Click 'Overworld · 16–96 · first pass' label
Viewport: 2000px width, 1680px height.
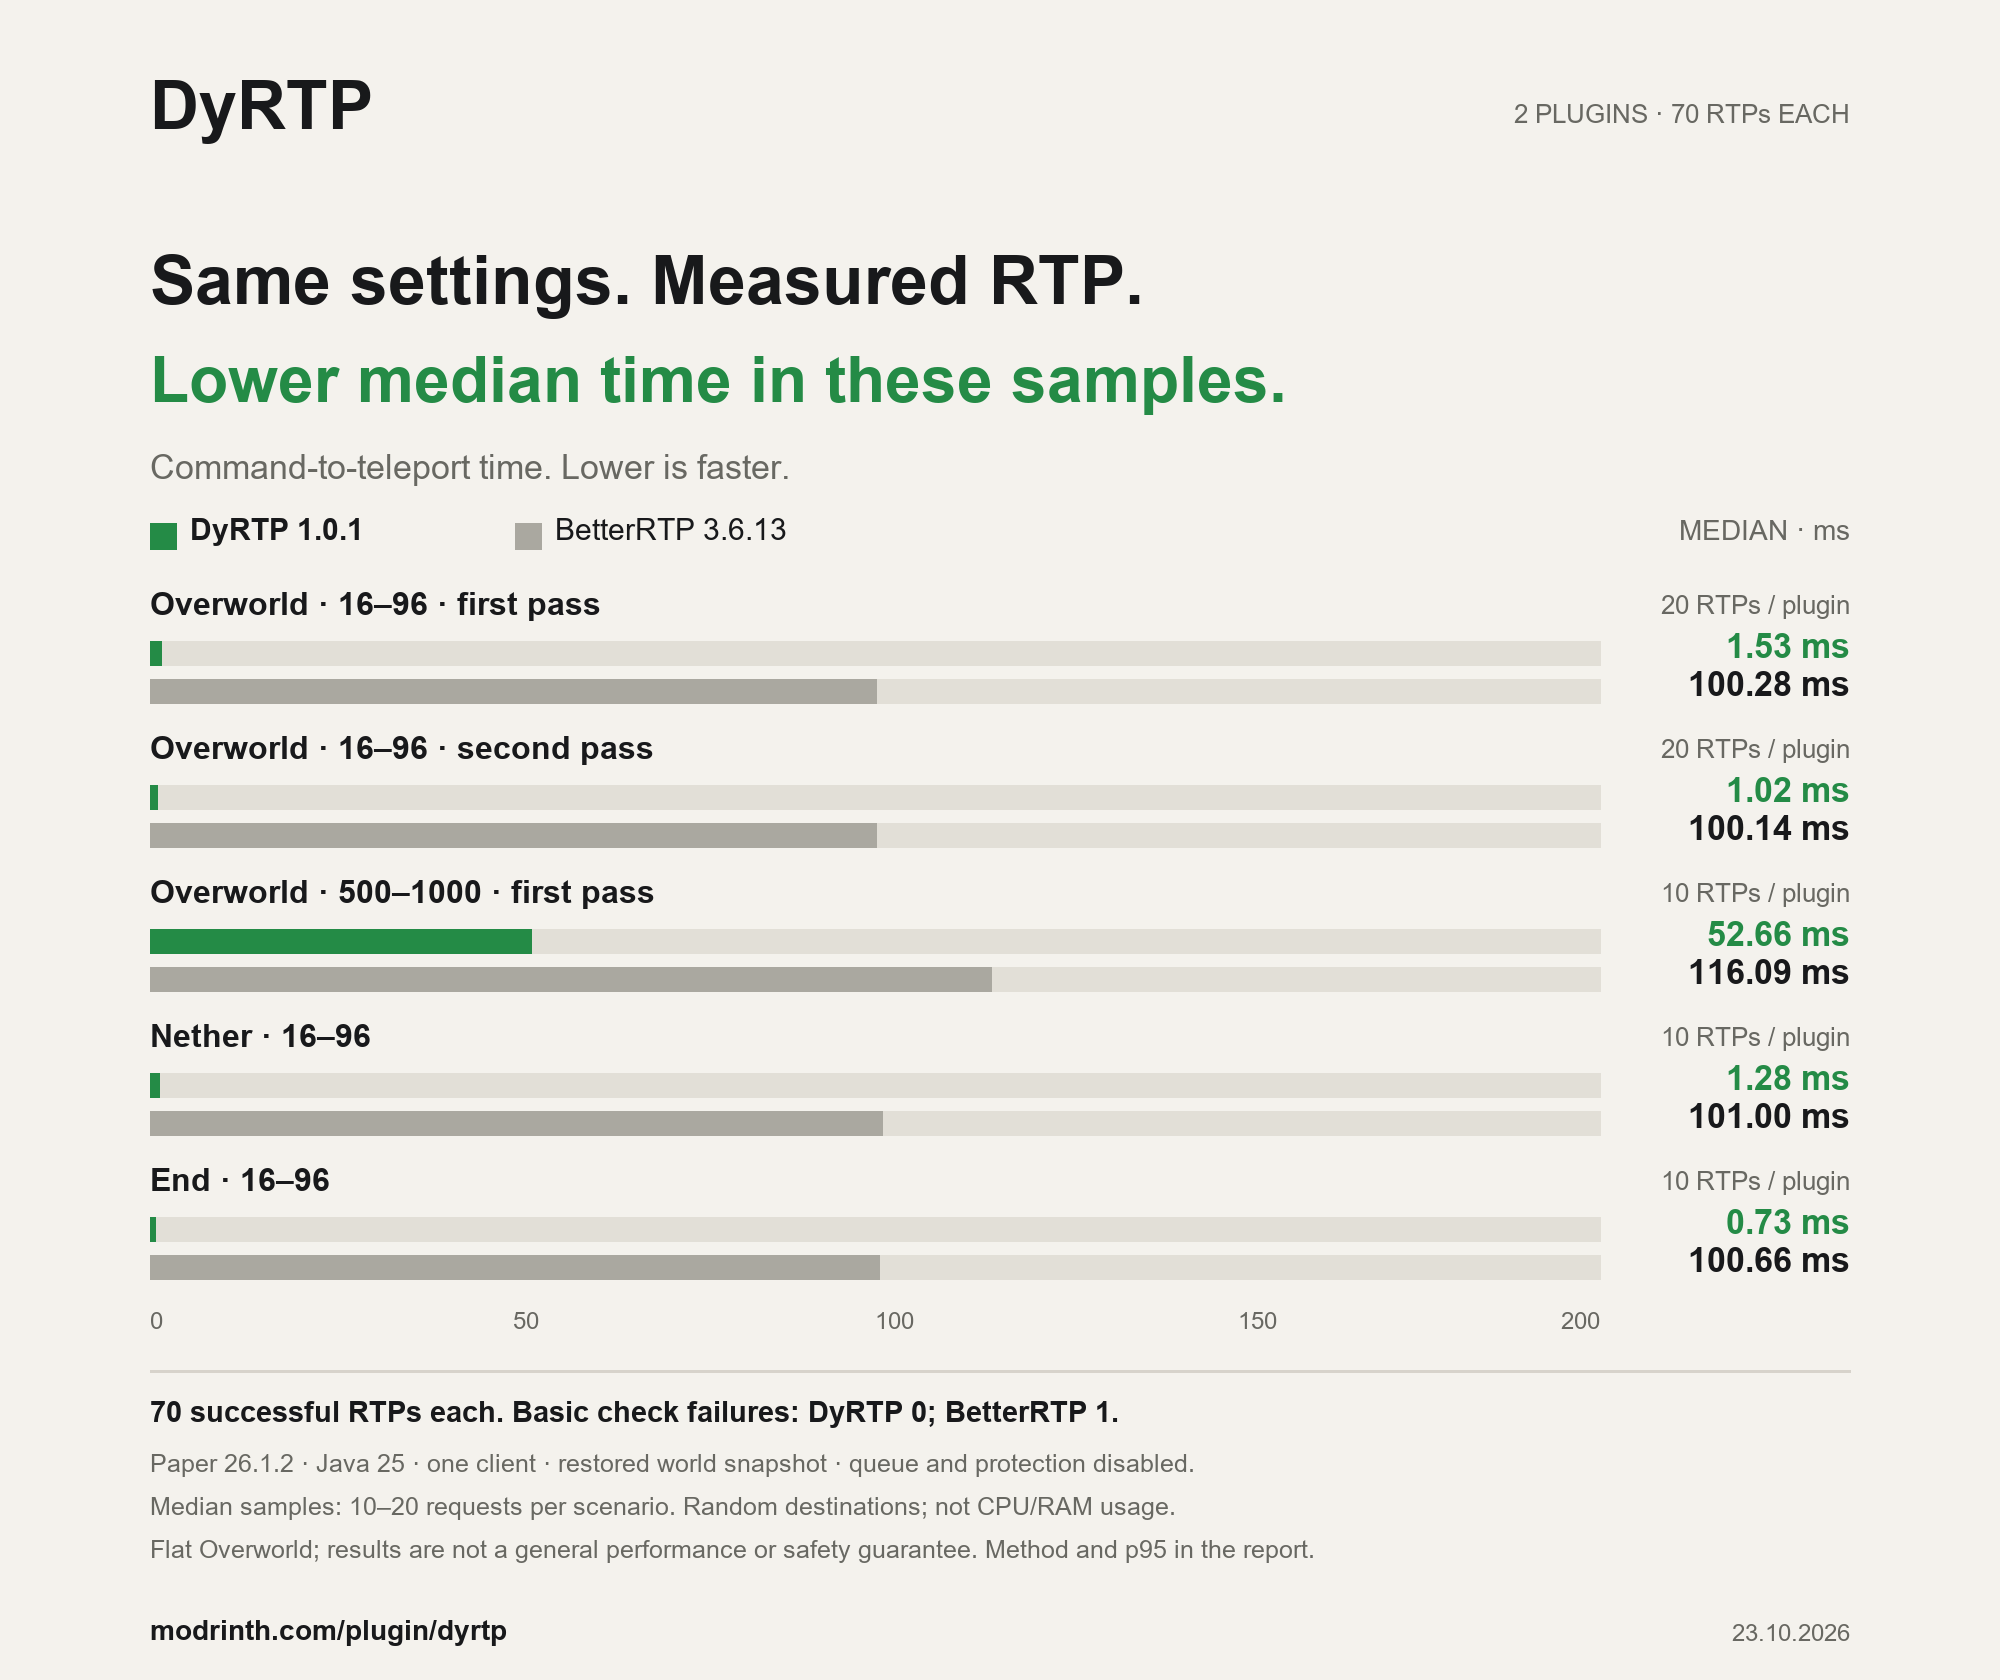[x=375, y=604]
